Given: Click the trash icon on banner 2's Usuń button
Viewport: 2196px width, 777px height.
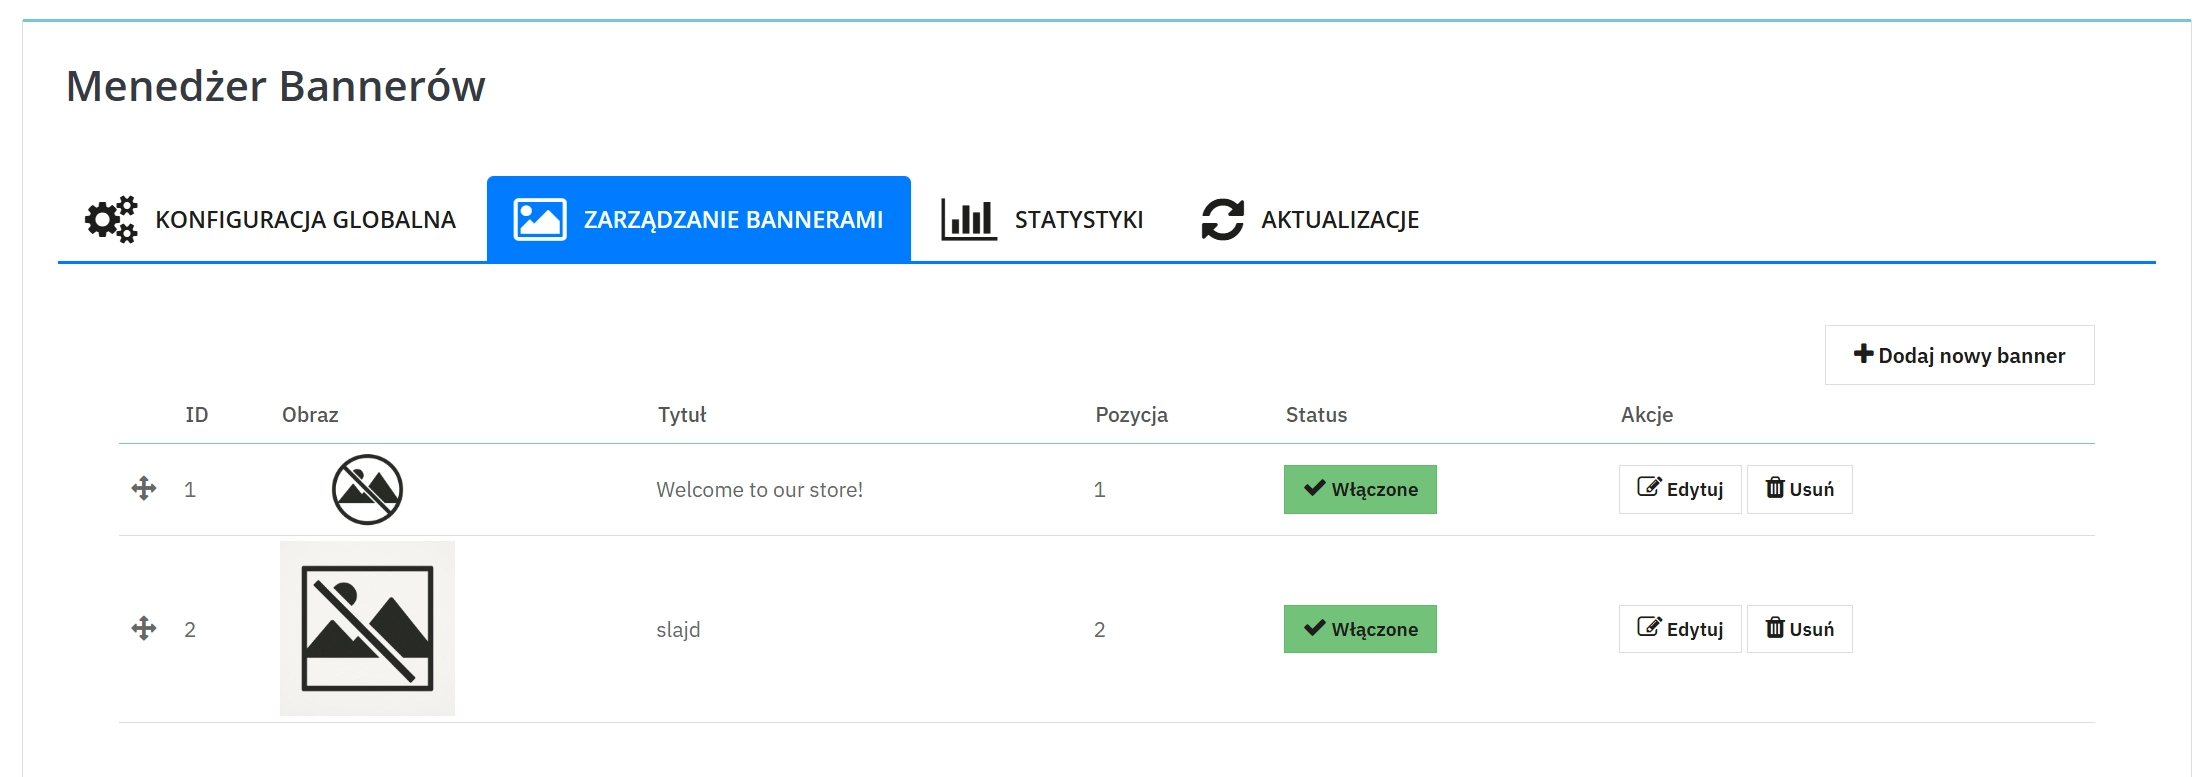Looking at the screenshot, I should [x=1777, y=628].
